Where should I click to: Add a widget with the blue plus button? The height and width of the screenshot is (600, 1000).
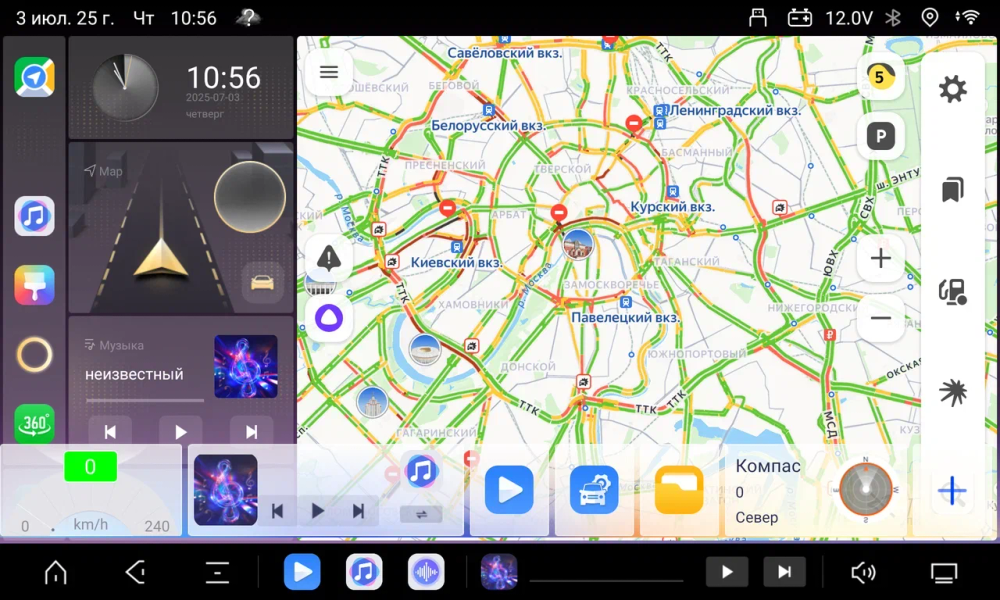tap(951, 490)
